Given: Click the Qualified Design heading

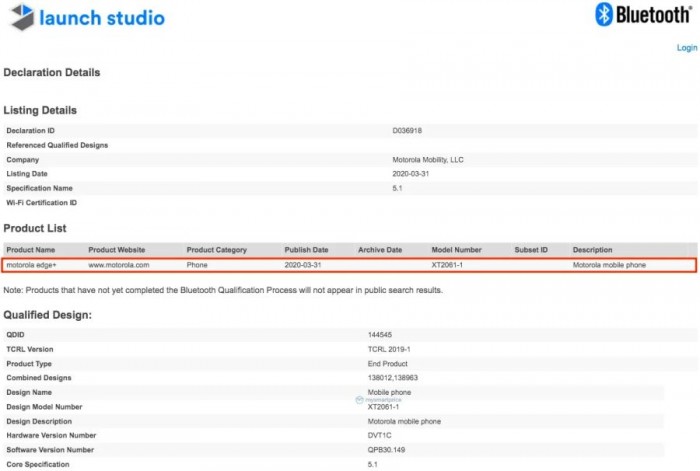Looking at the screenshot, I should (x=48, y=315).
